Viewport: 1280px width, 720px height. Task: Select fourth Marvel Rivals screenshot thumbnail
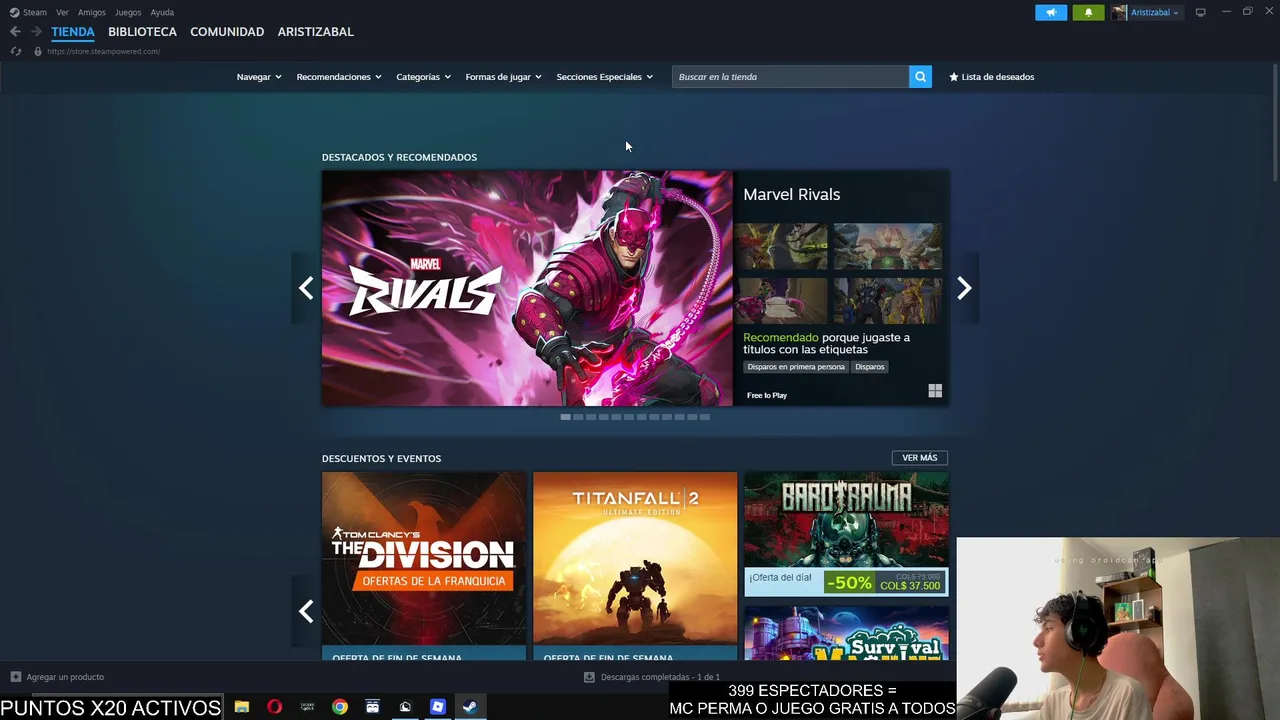pos(888,301)
